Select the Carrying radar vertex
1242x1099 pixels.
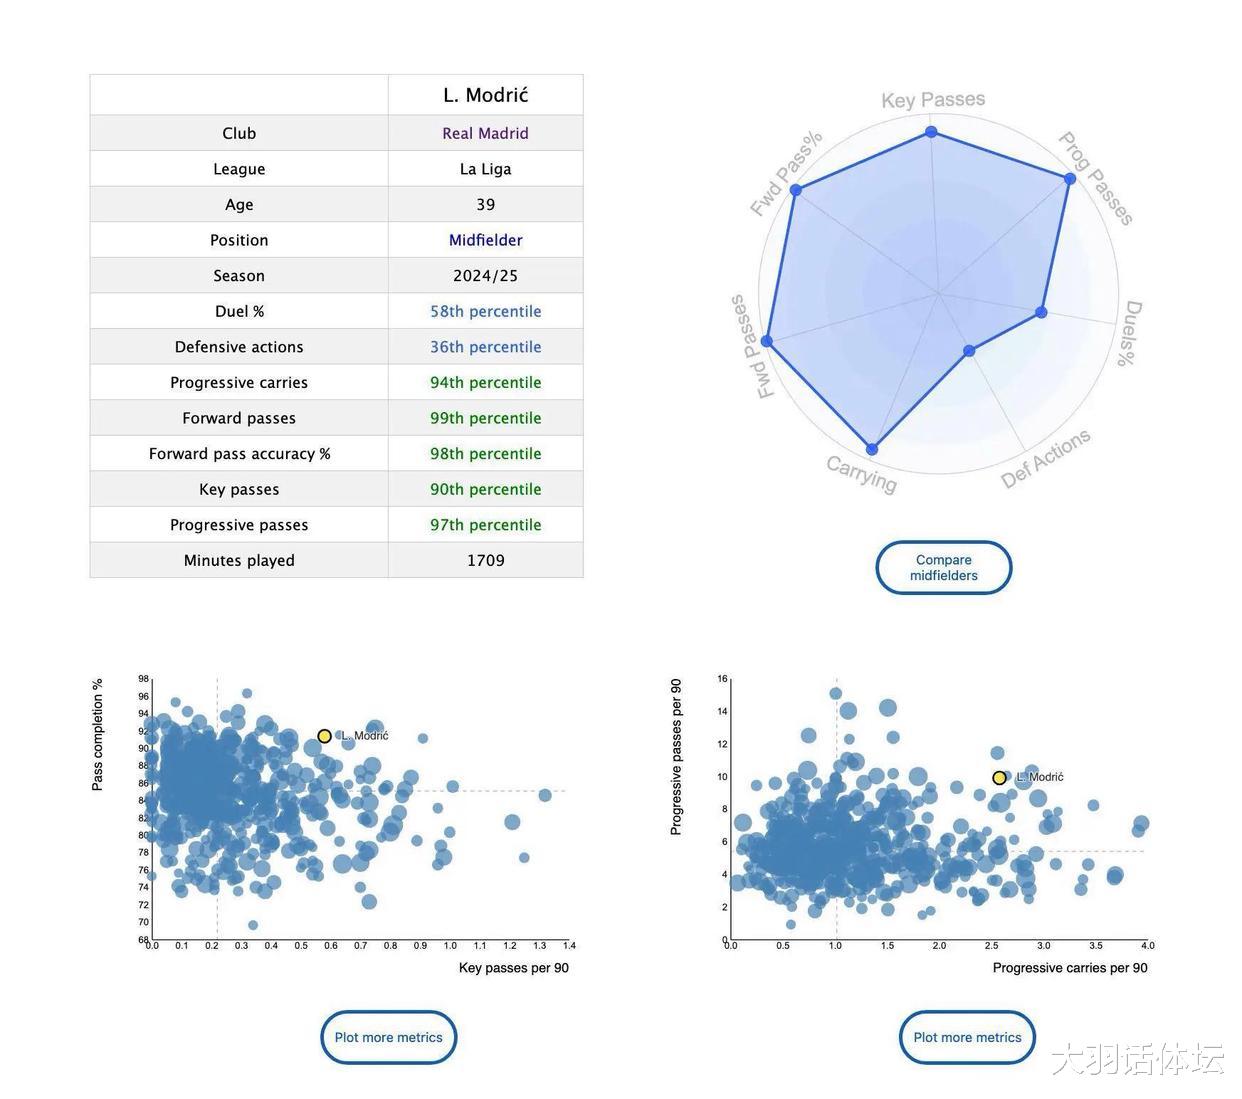tap(872, 450)
